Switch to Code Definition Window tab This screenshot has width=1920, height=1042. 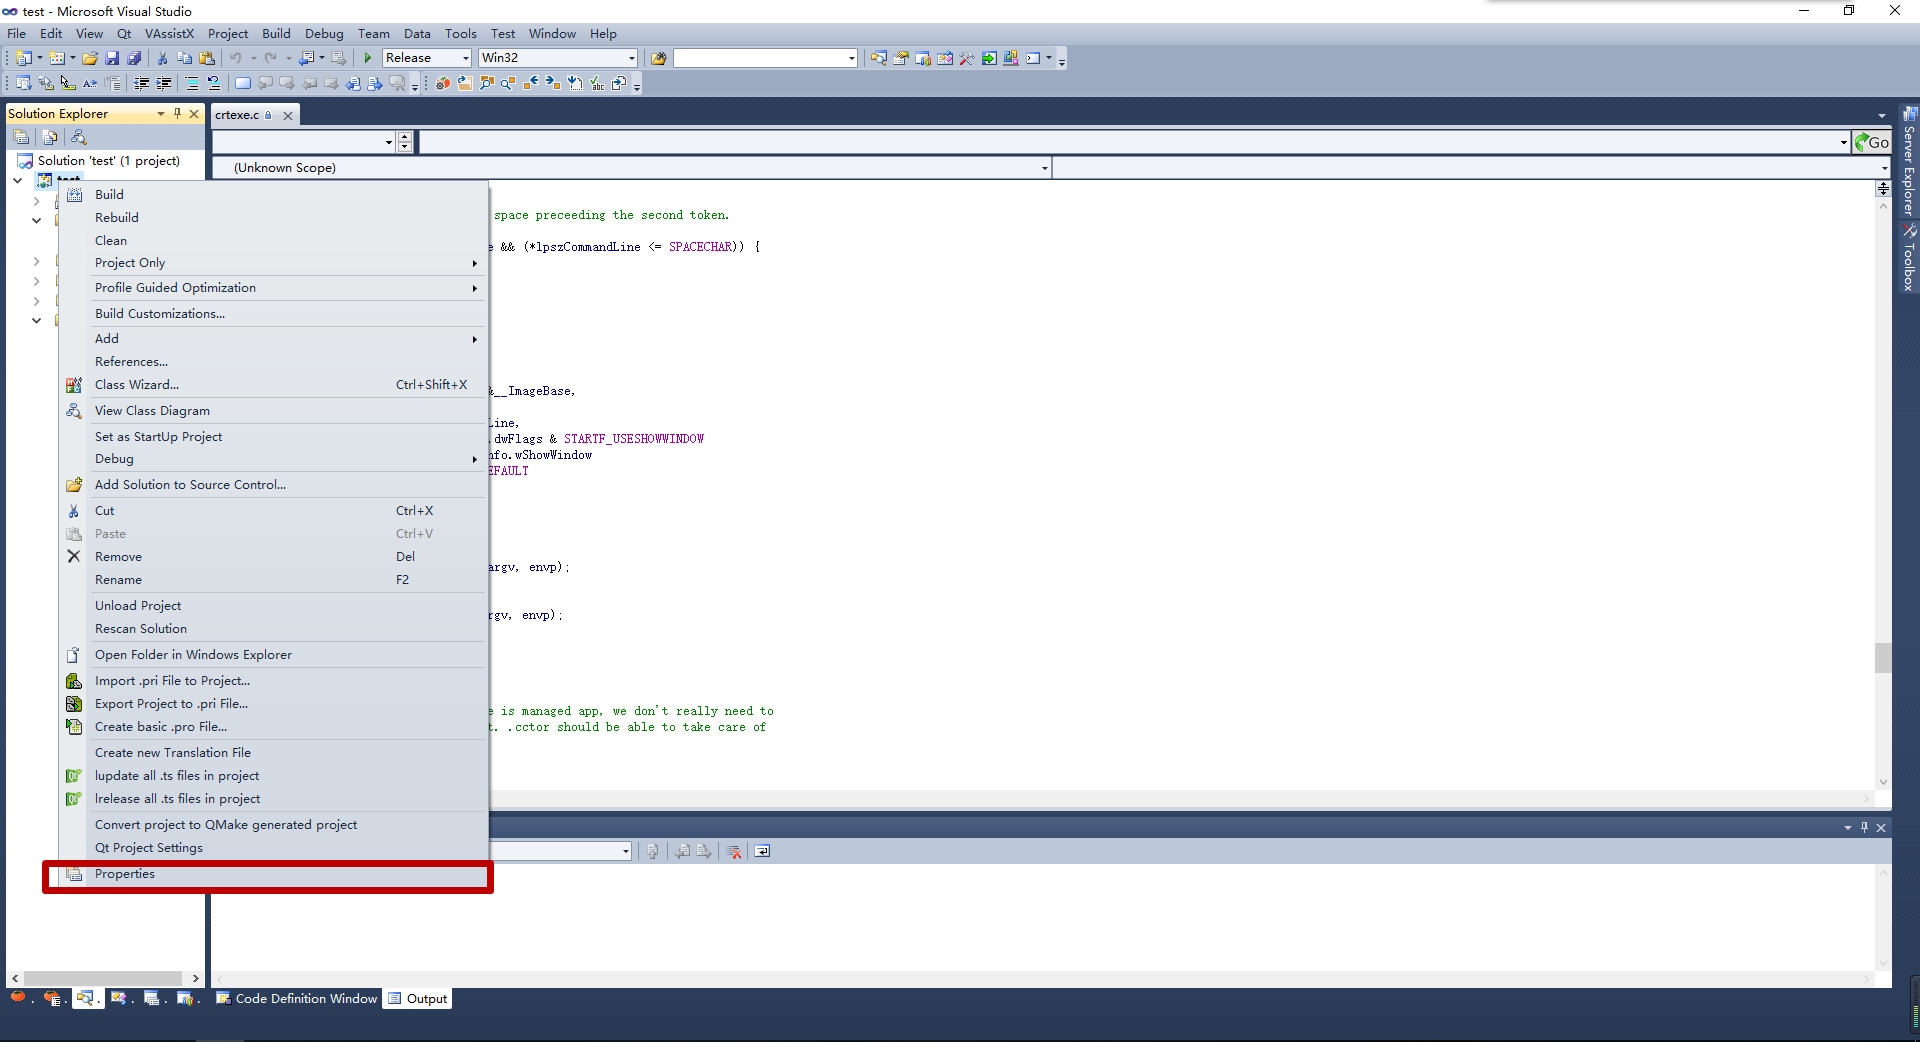[297, 998]
